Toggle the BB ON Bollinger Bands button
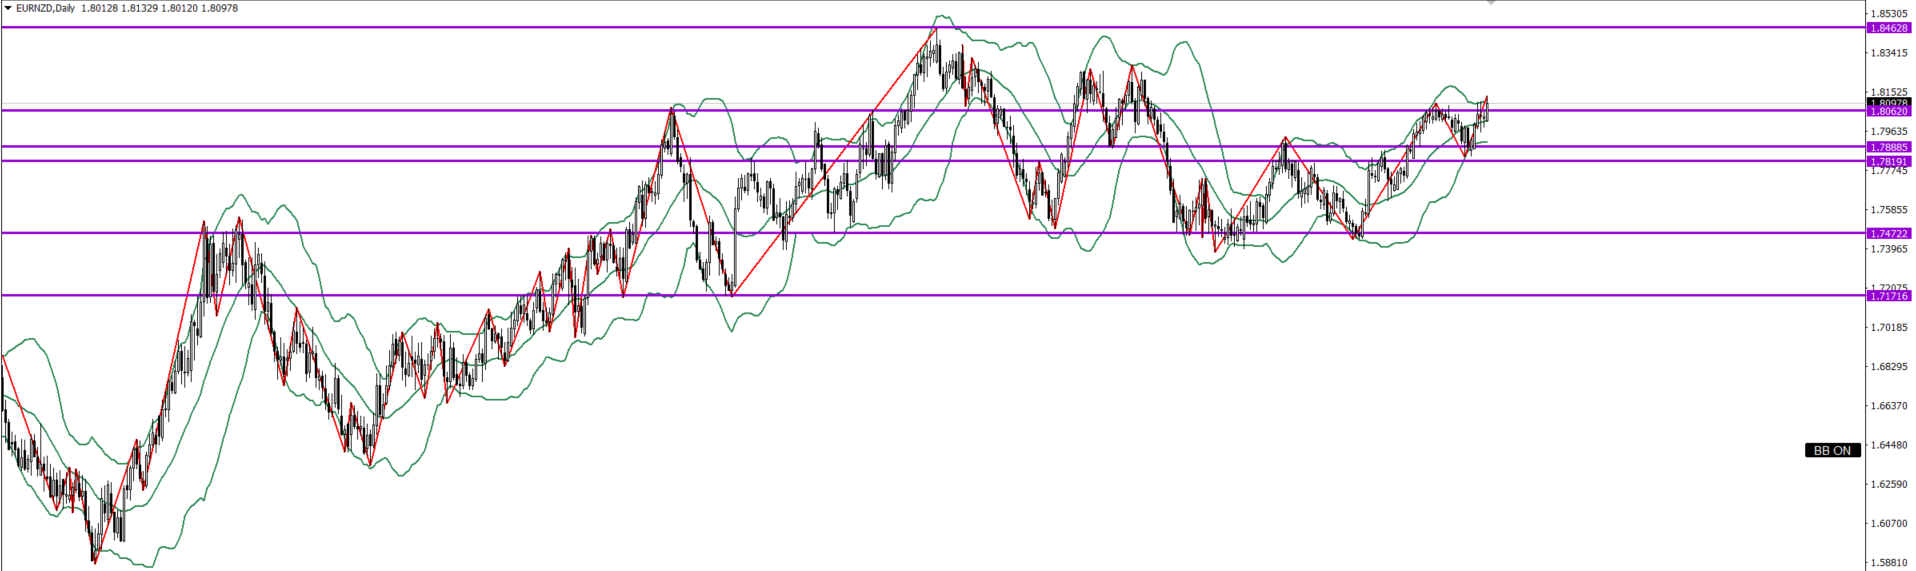The width and height of the screenshot is (1916, 571). (x=1832, y=450)
